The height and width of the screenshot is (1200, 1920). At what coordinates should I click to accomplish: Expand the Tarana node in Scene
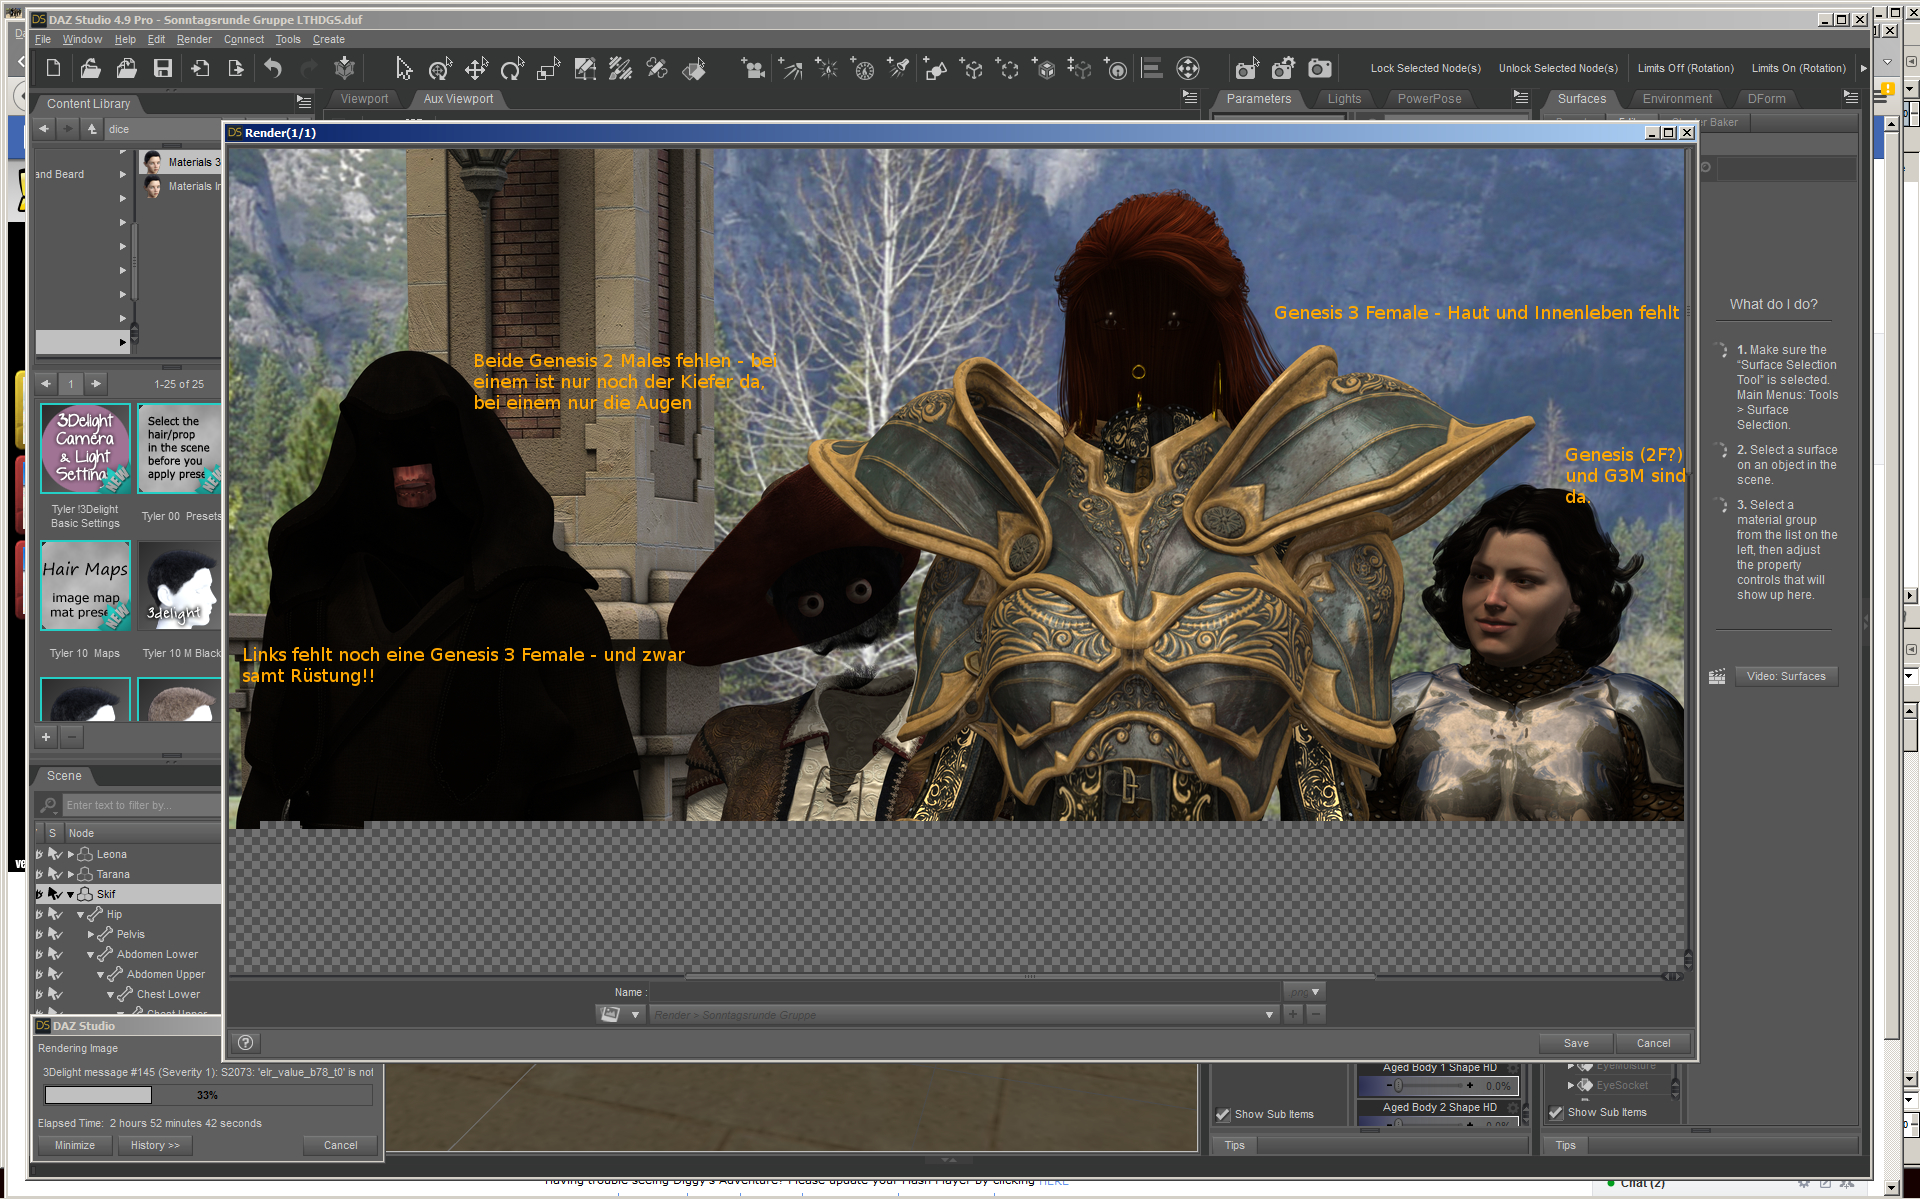[71, 874]
